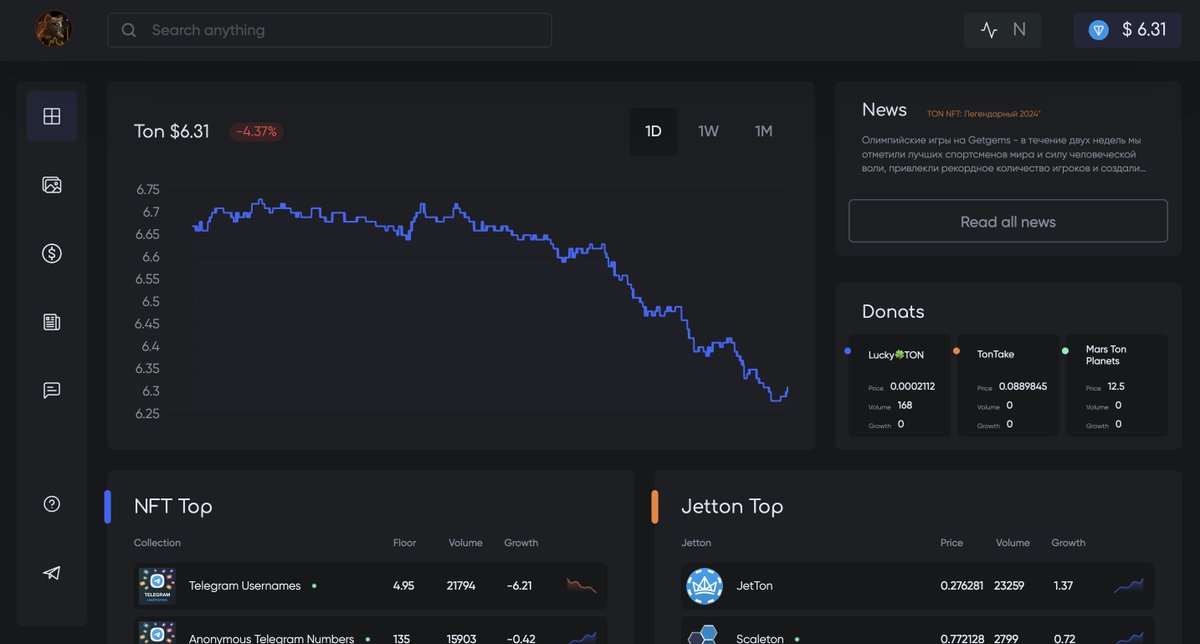Click the Mars Ton Planets price 12.5

pos(1116,386)
